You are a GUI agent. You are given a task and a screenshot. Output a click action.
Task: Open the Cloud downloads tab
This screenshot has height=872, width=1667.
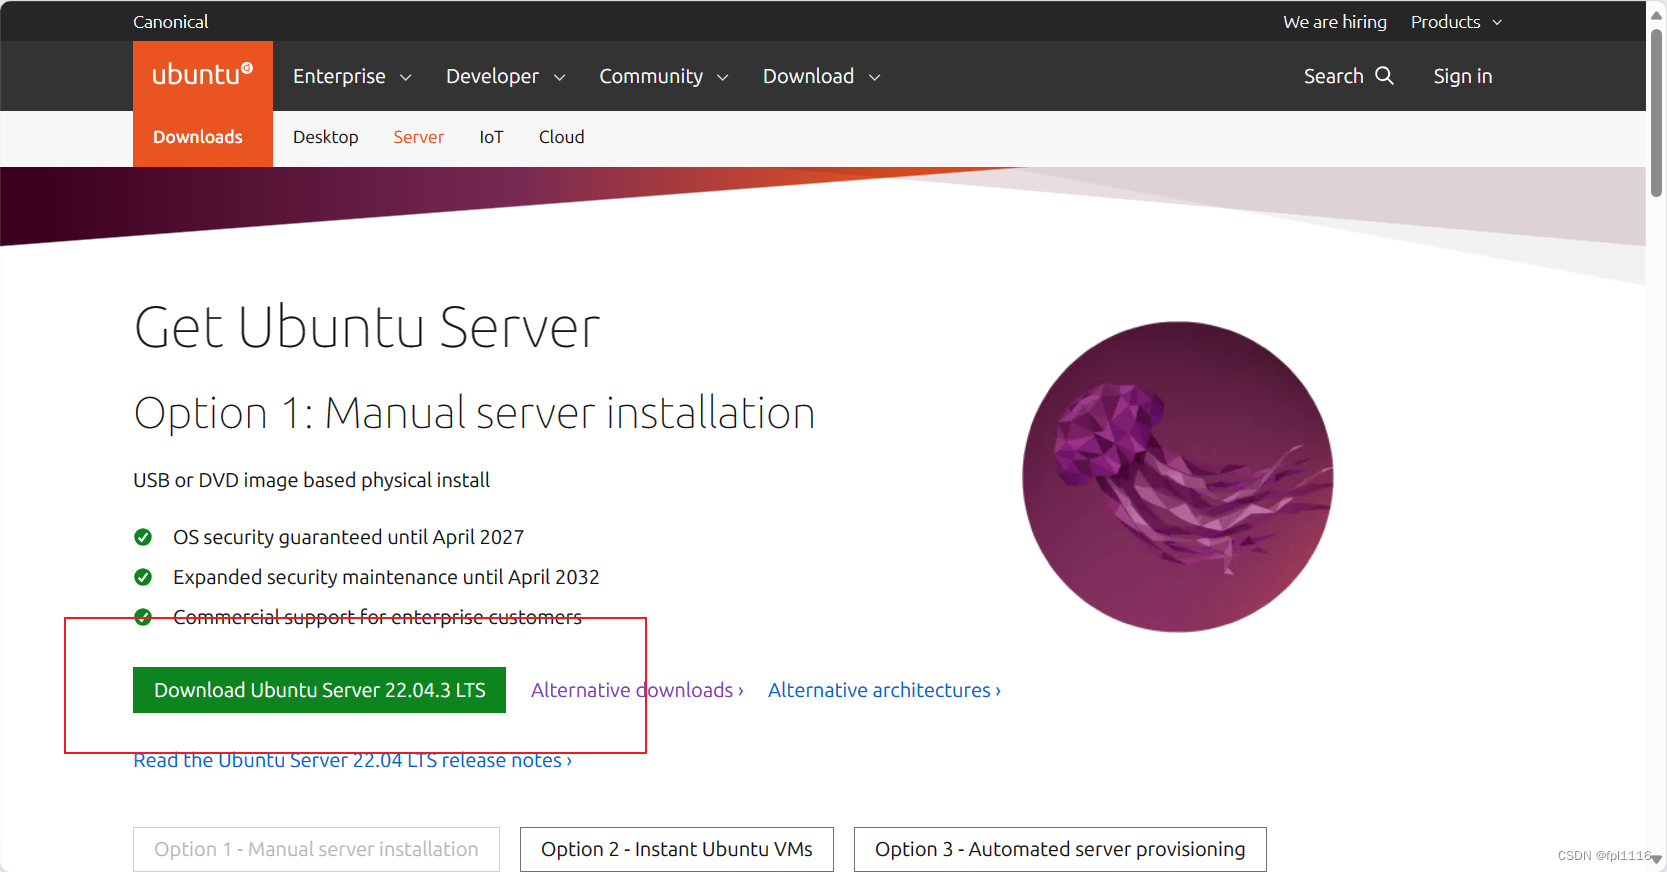click(561, 137)
